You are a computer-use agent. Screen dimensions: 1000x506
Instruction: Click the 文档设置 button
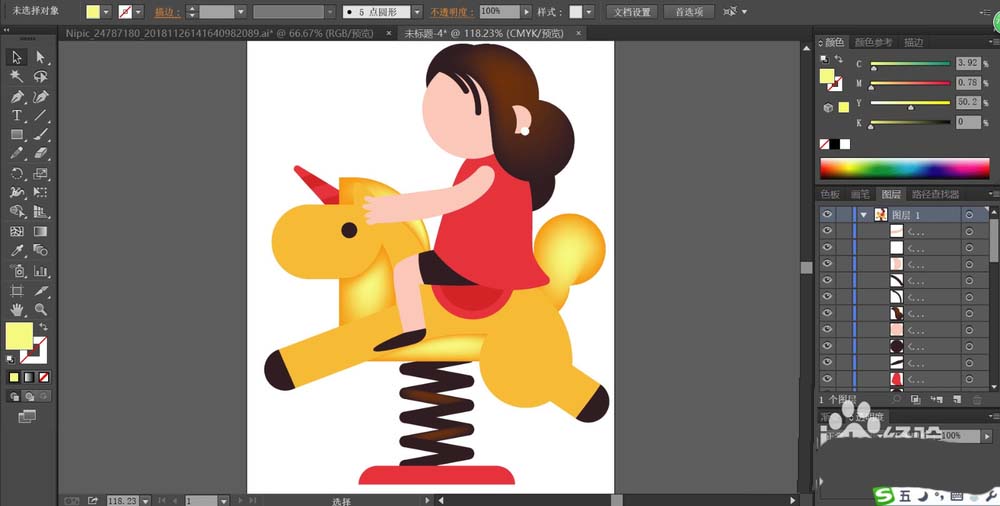632,12
